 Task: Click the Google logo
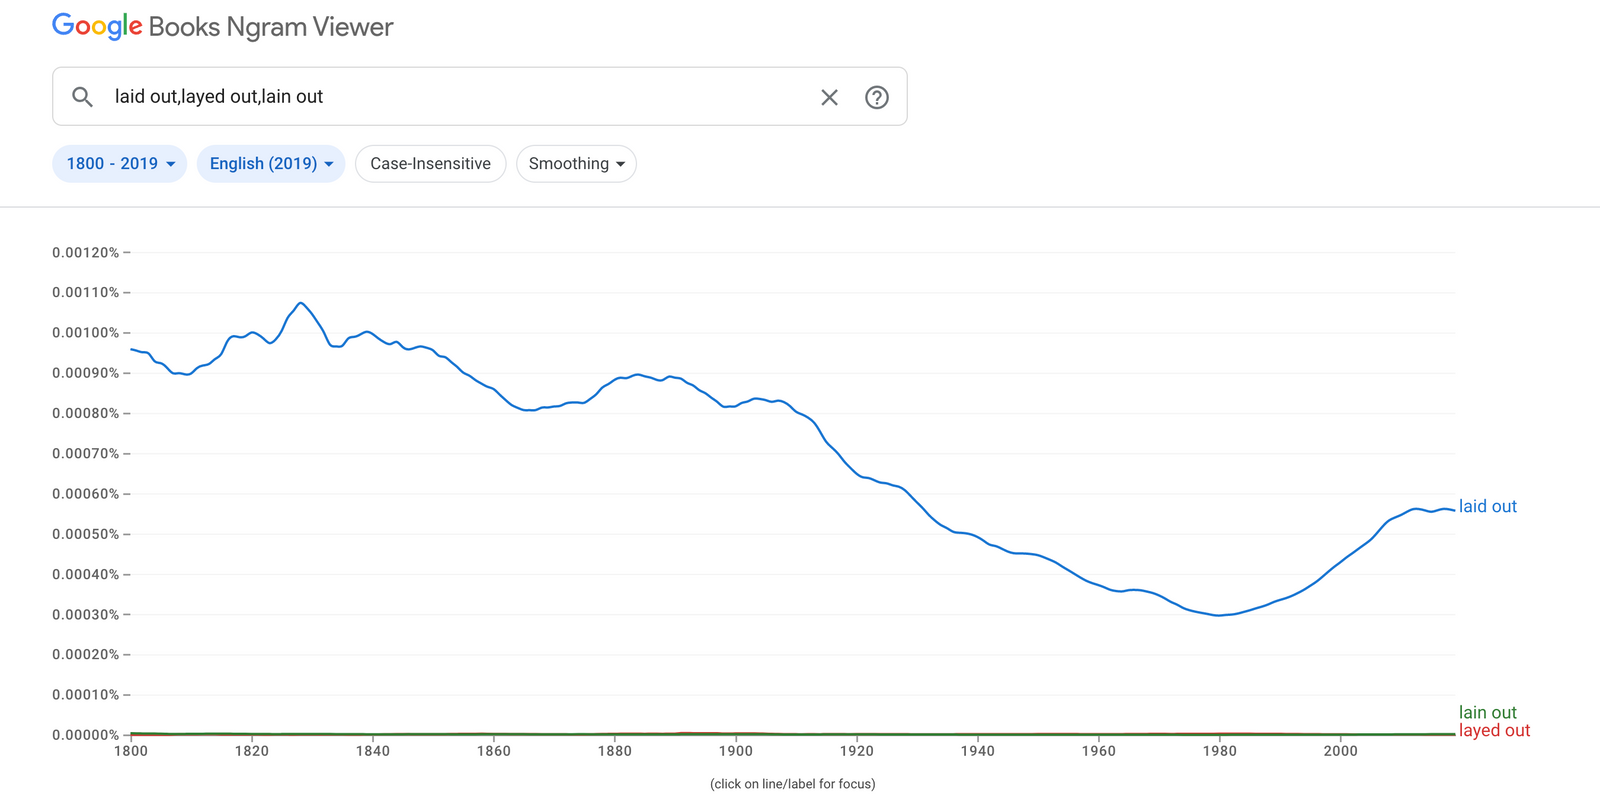coord(97,27)
